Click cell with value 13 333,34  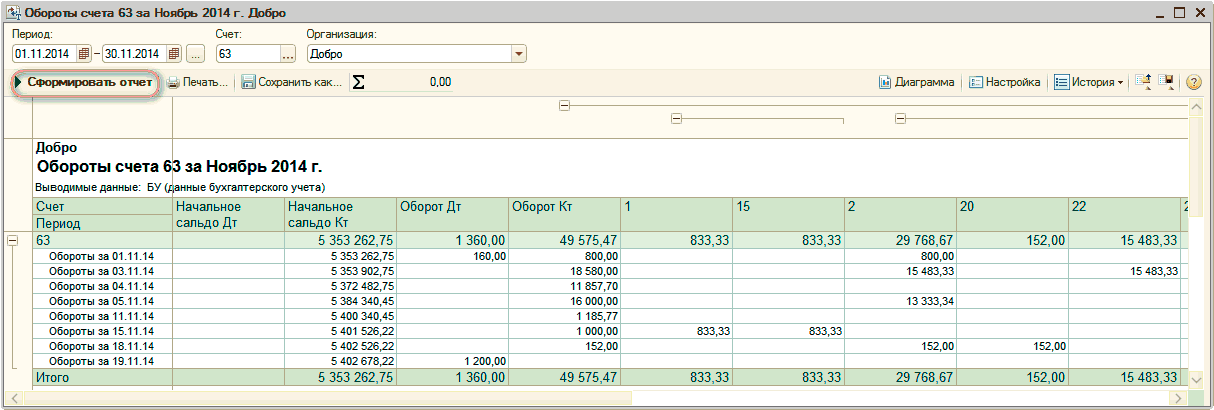[901, 301]
